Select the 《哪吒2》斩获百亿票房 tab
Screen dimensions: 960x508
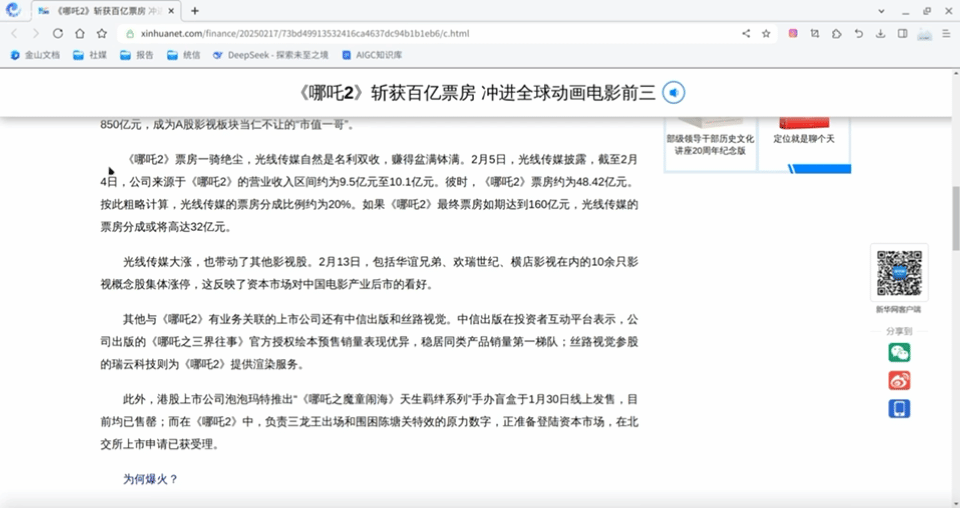pyautogui.click(x=105, y=10)
